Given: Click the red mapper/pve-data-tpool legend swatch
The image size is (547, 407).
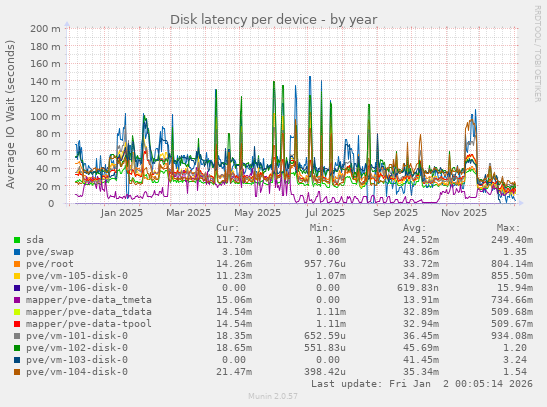Looking at the screenshot, I should [17, 324].
